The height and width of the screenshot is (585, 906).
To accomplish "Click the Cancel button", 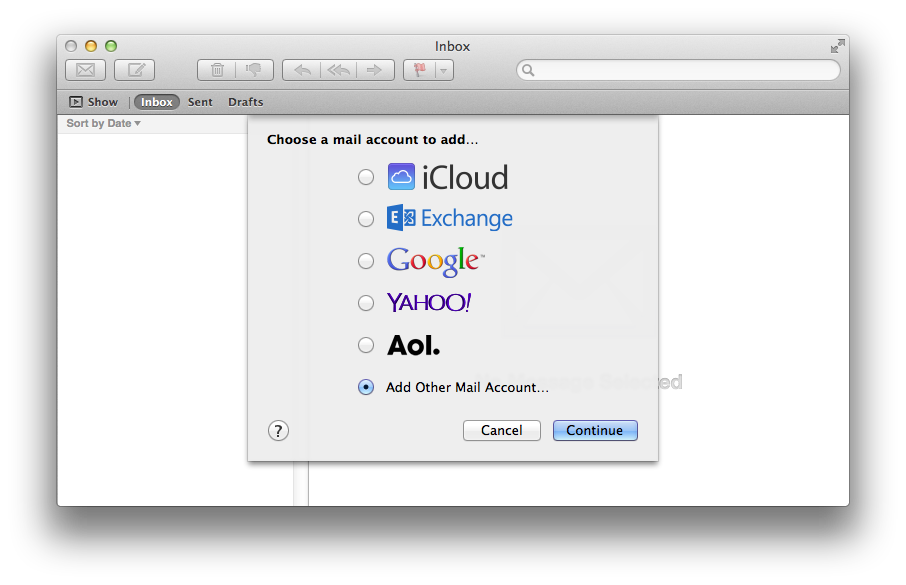I will 502,431.
